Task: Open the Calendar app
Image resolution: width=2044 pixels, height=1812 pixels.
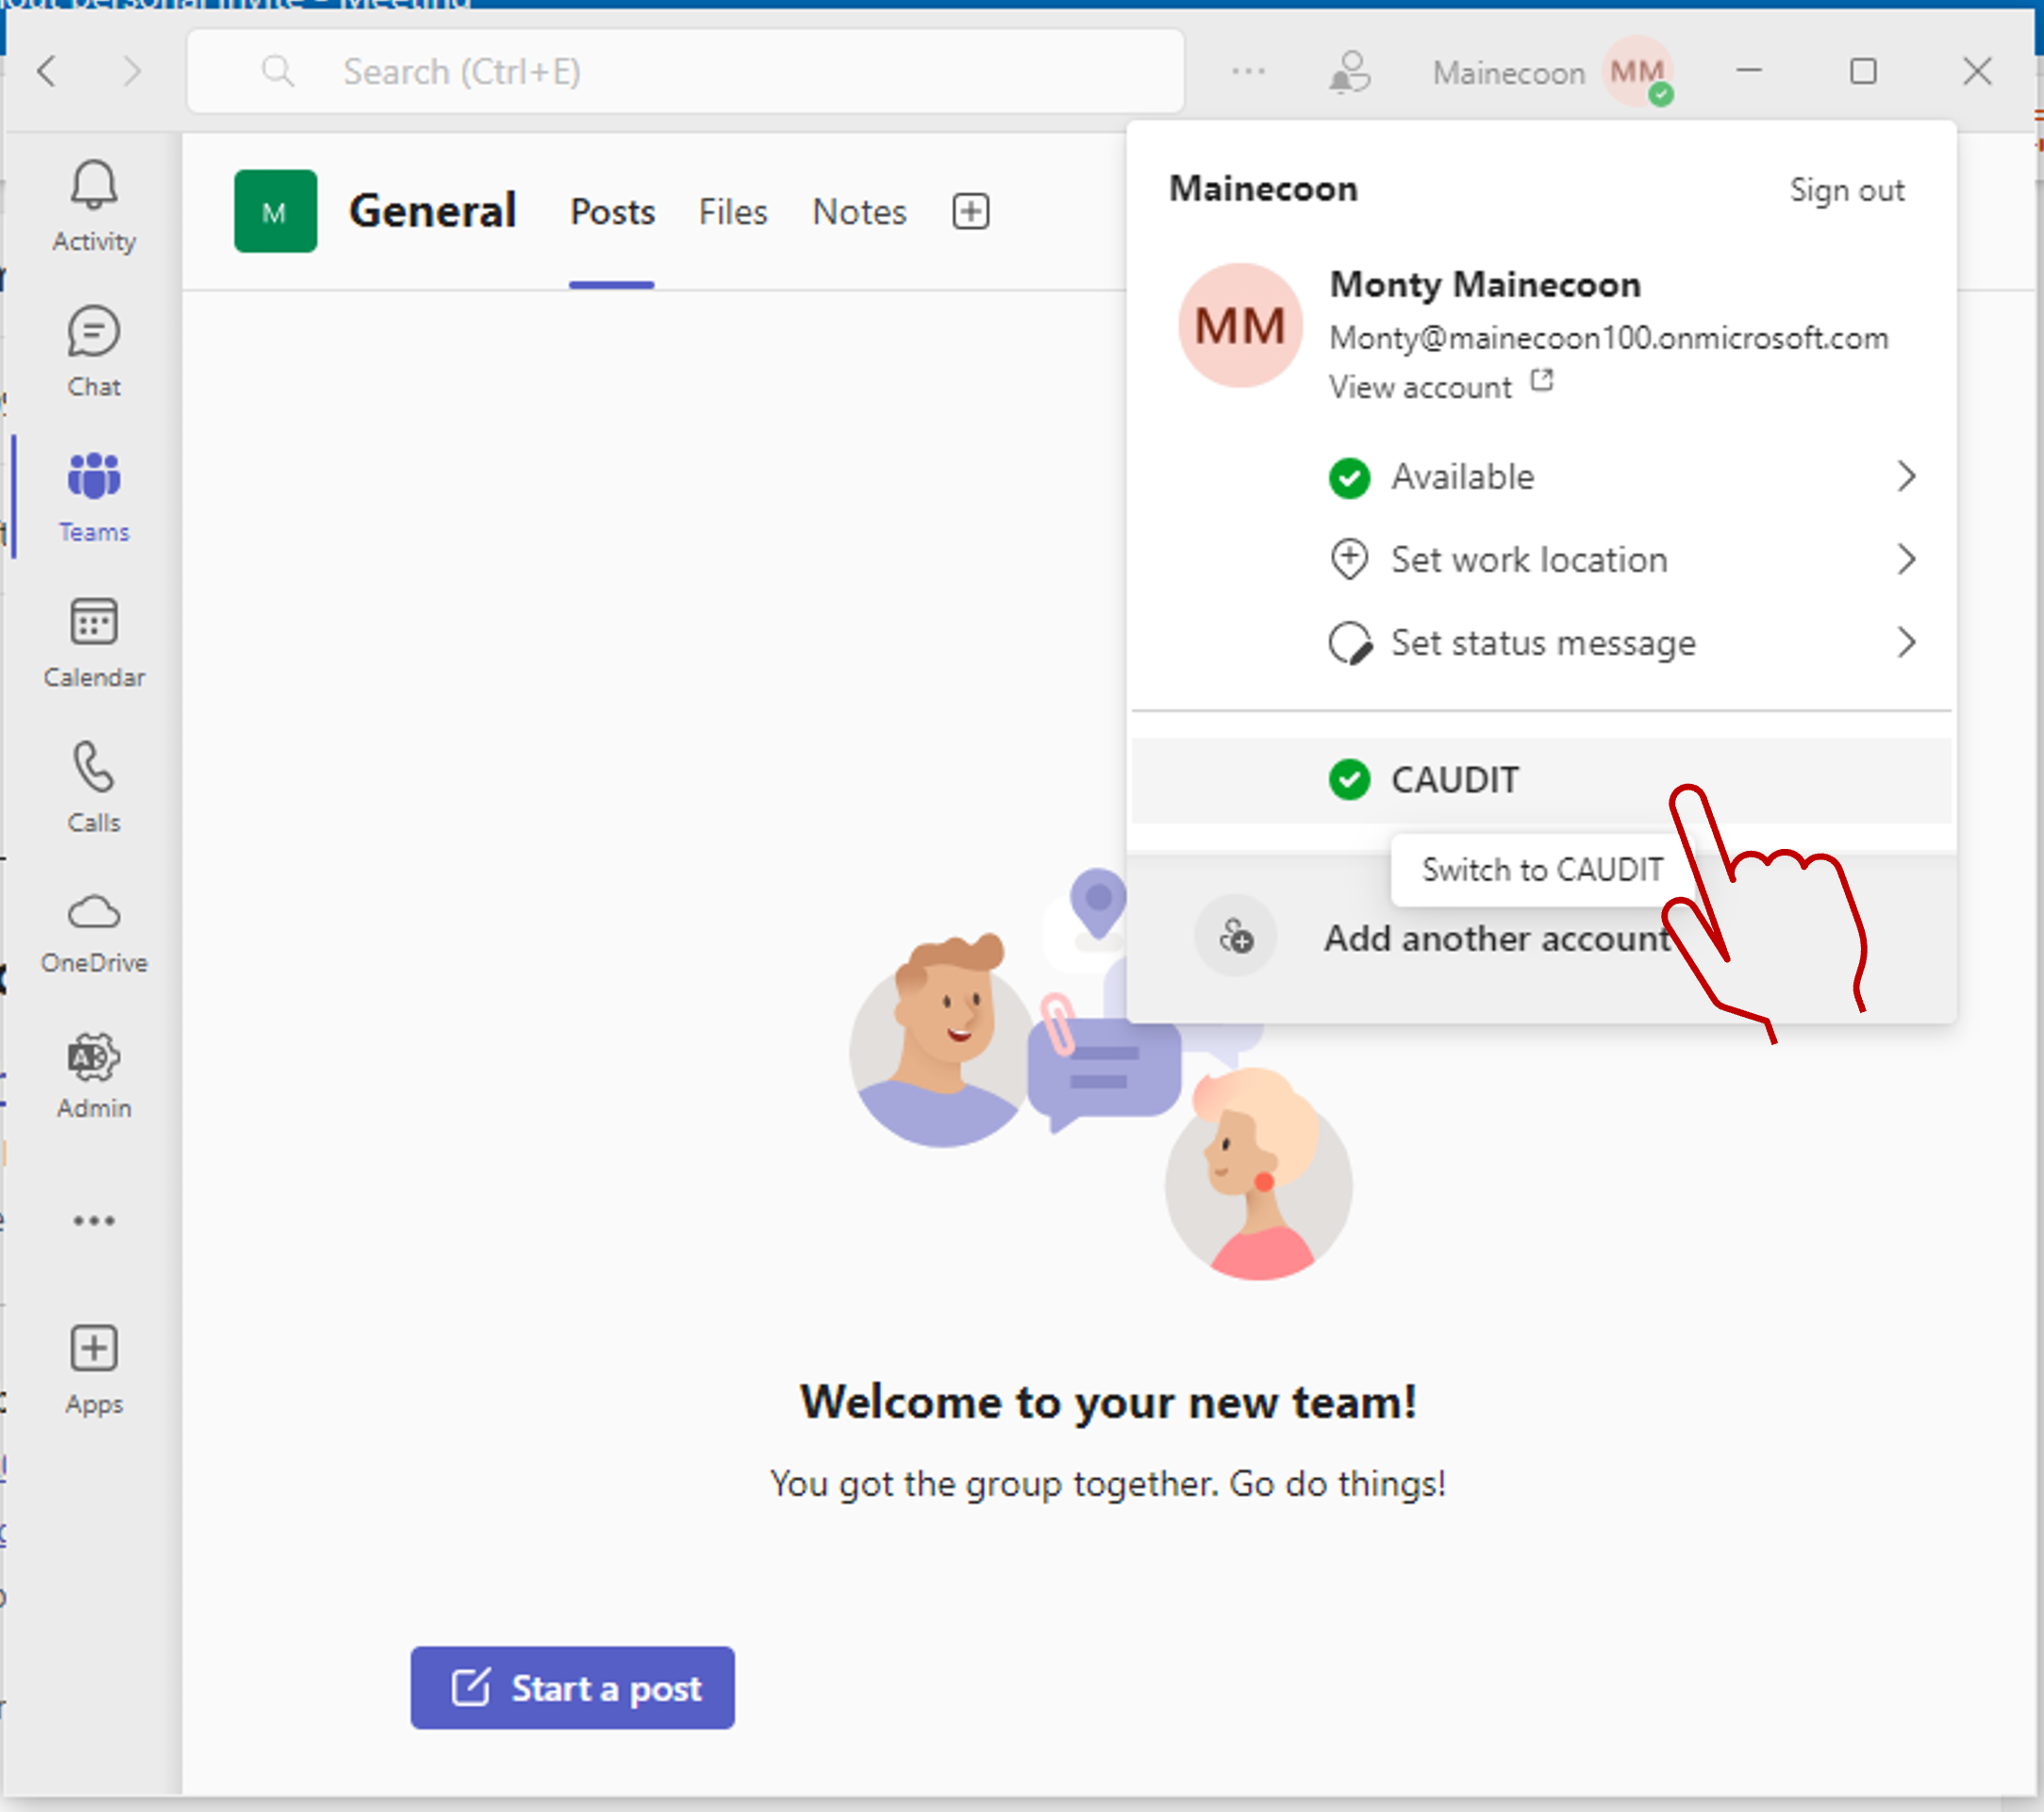Action: (x=94, y=642)
